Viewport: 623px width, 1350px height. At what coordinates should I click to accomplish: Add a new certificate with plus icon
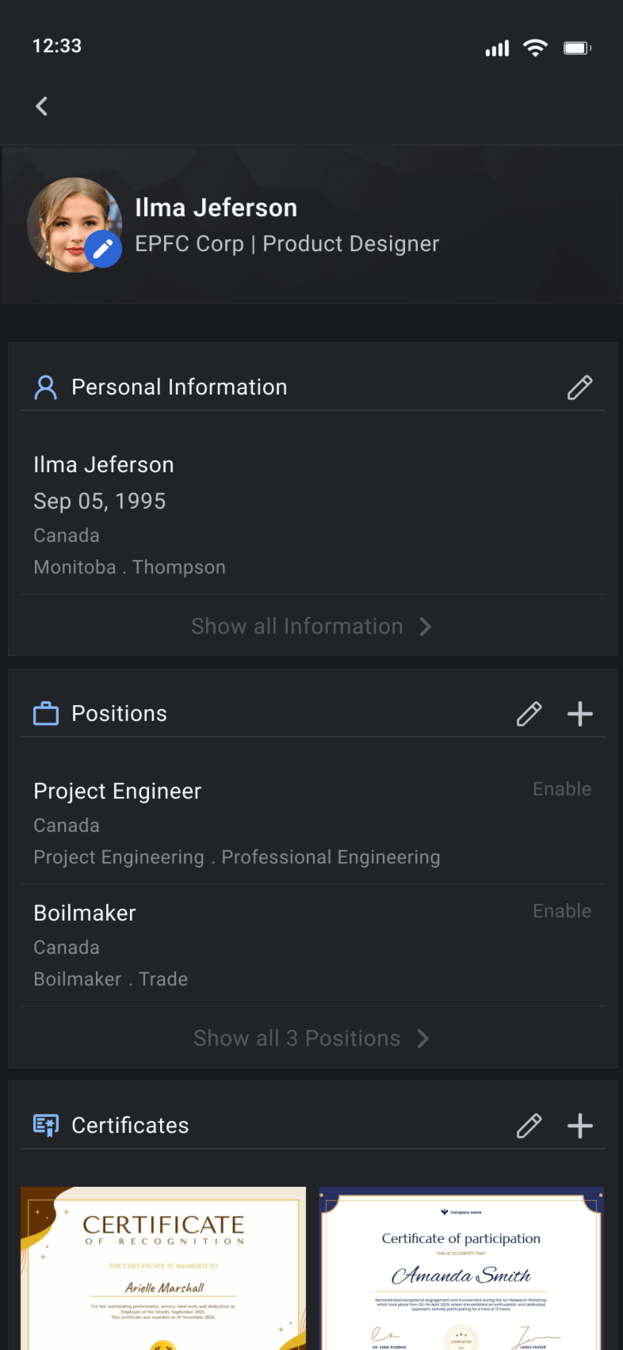(x=580, y=1125)
